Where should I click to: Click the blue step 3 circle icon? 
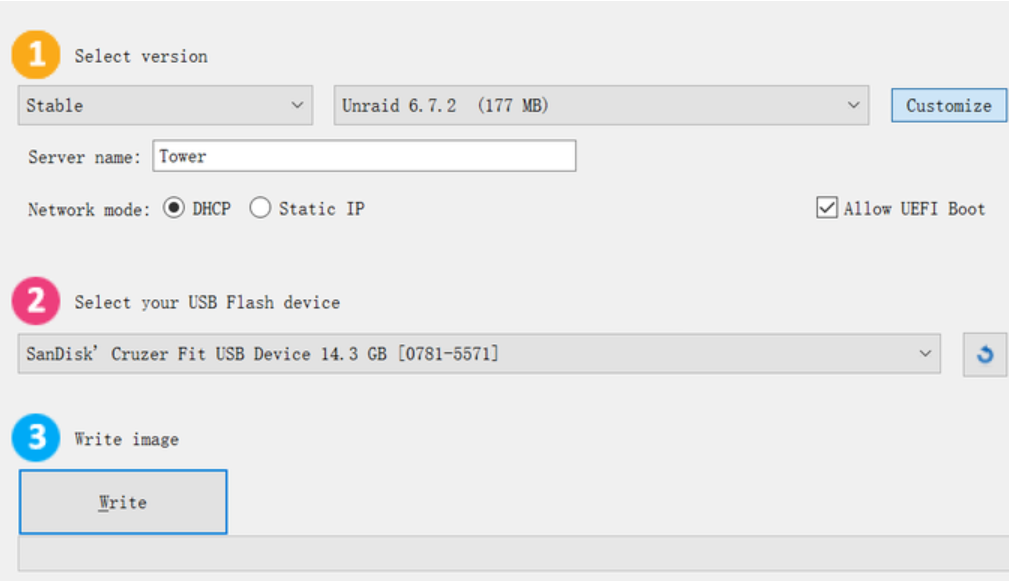[36, 438]
